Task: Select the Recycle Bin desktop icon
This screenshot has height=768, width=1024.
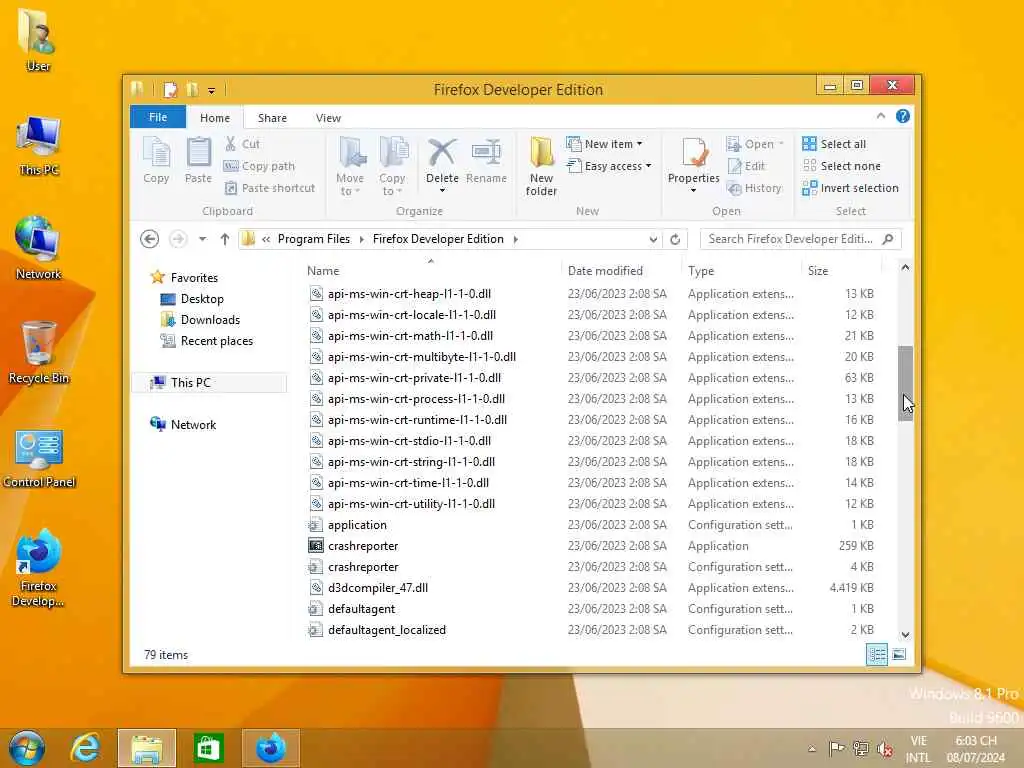Action: point(39,353)
